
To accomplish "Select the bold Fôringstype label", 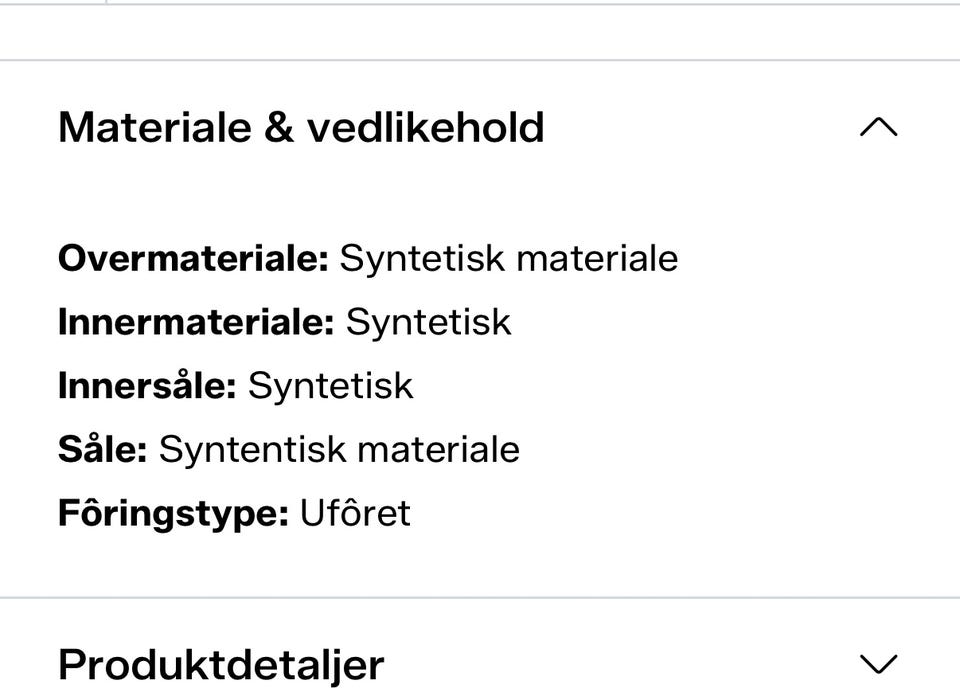I will click(x=173, y=514).
